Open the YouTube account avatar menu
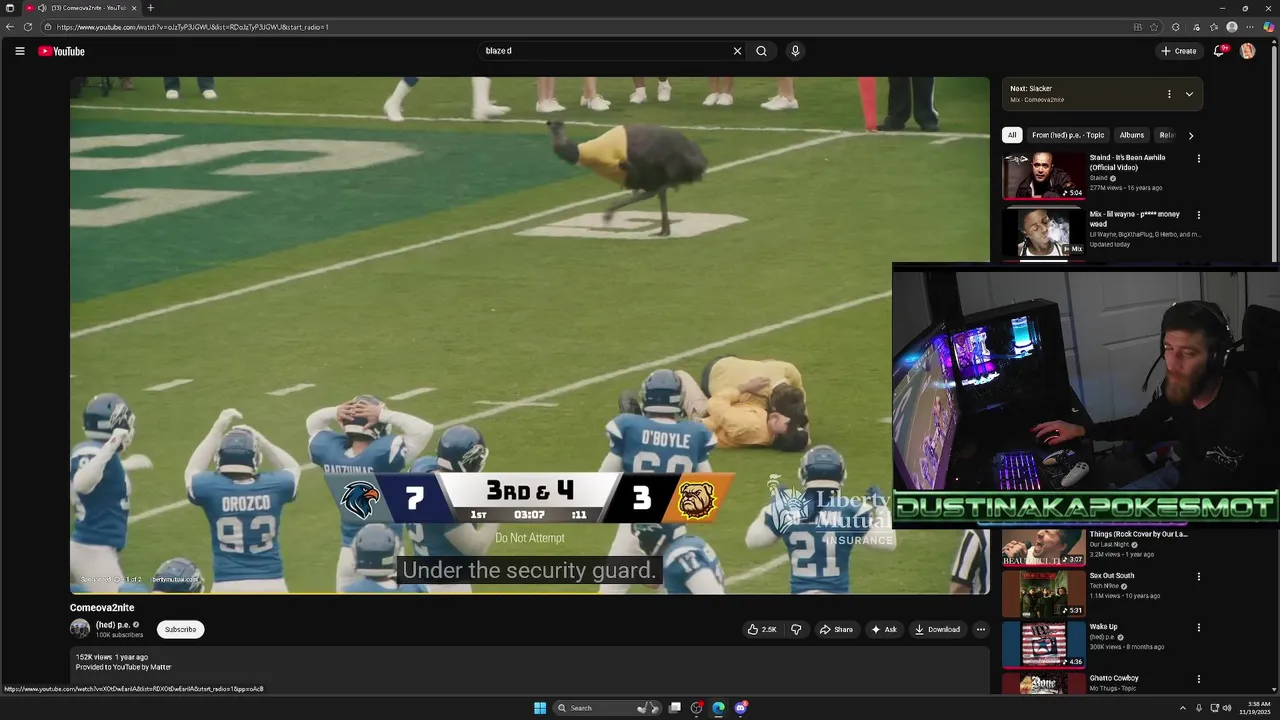Viewport: 1280px width, 720px height. tap(1247, 51)
